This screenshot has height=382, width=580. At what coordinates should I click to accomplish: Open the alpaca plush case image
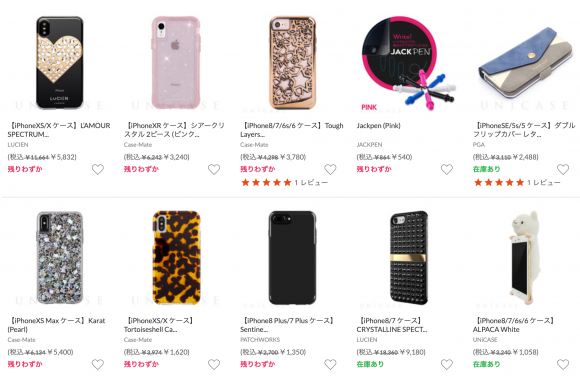[525, 258]
